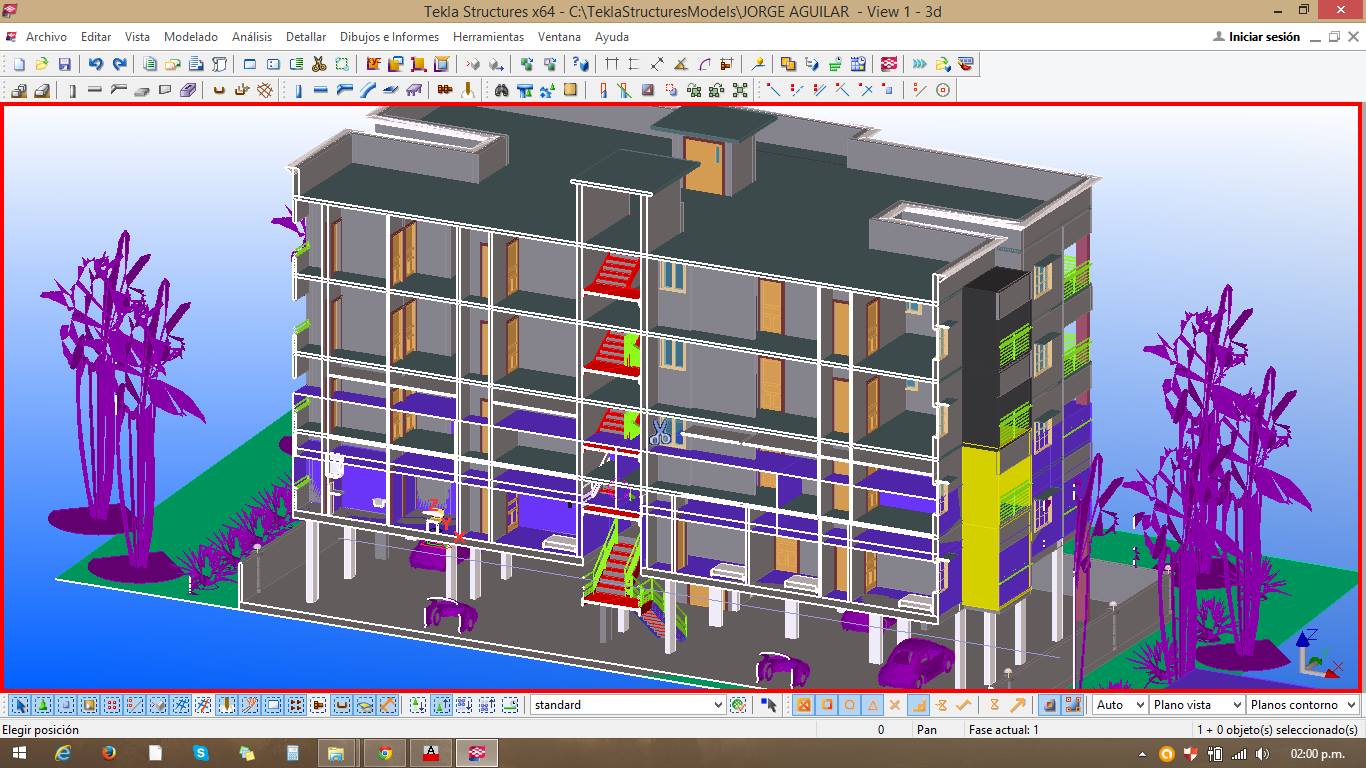
Task: Open the 'Planos contorno' dropdown
Action: pos(1351,705)
